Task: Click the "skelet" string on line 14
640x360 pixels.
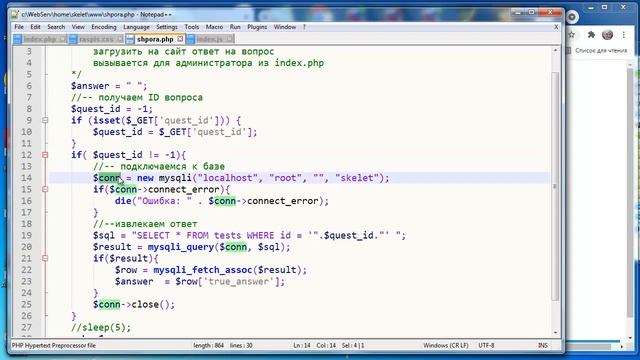Action: point(357,178)
